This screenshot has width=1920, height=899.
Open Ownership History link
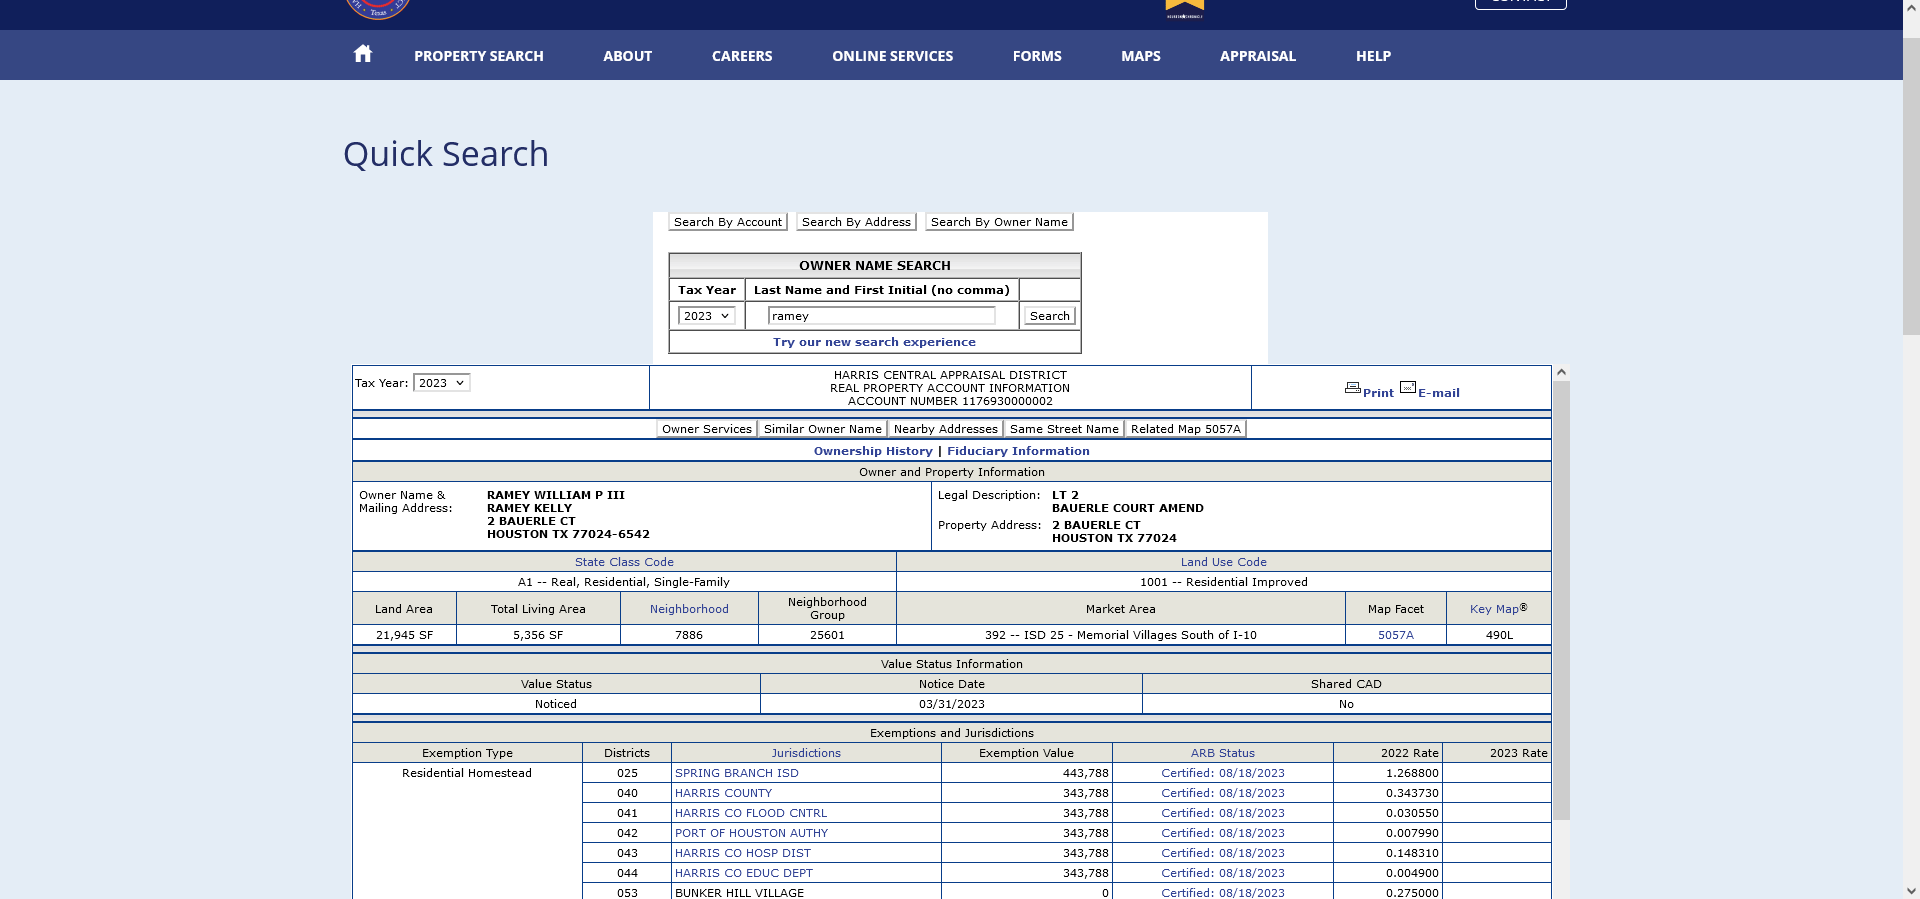coord(873,451)
